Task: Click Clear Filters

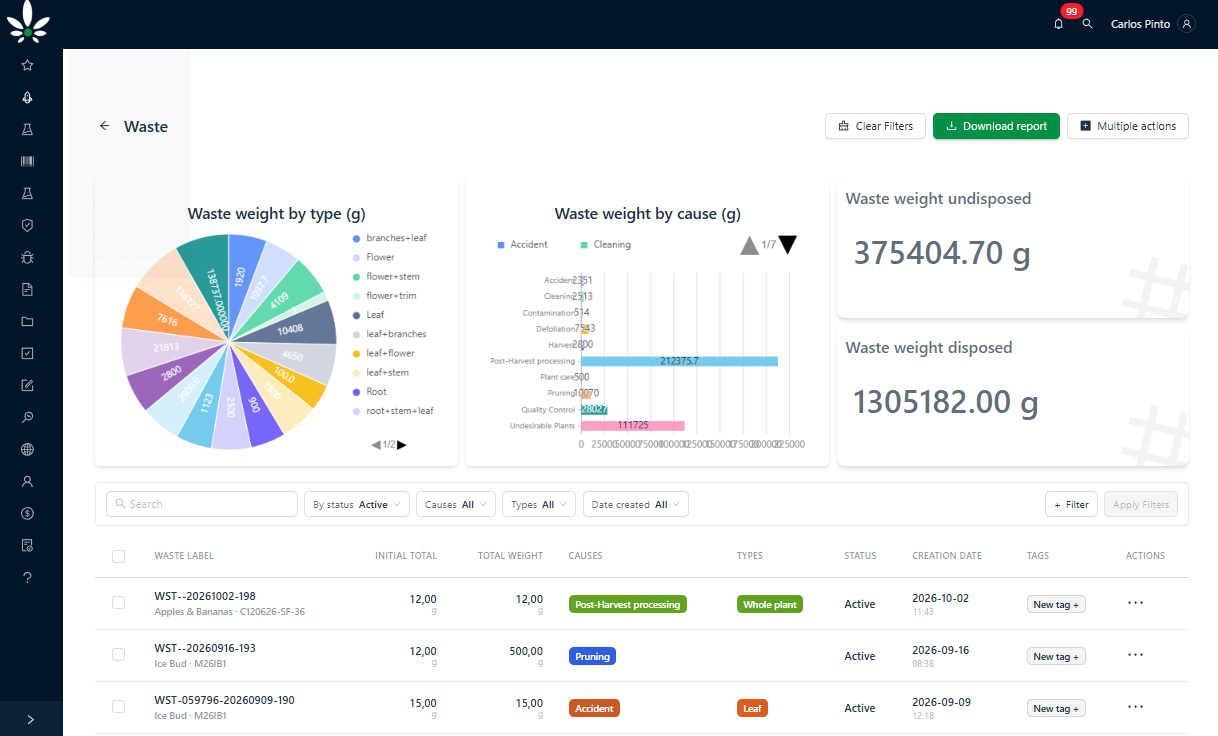Action: [876, 126]
